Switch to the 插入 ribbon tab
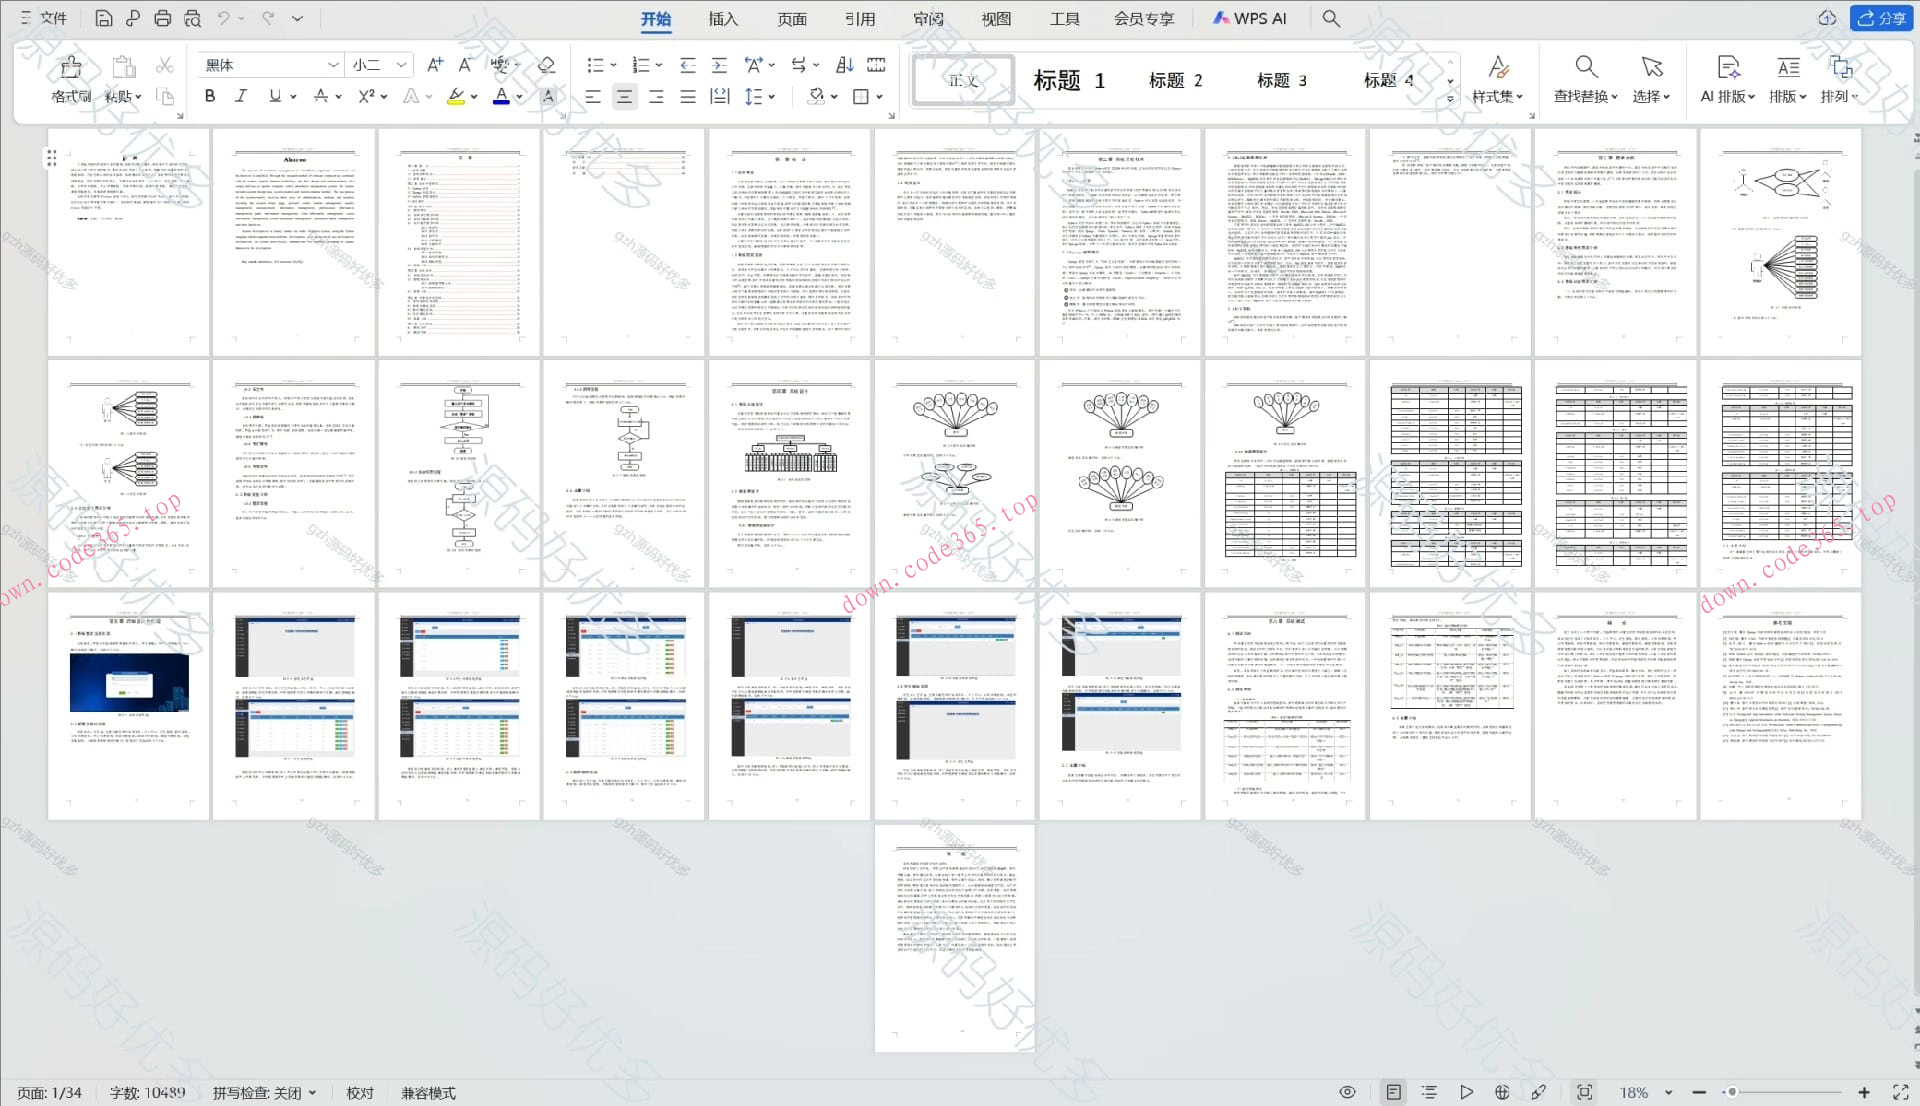Image resolution: width=1920 pixels, height=1106 pixels. point(722,18)
